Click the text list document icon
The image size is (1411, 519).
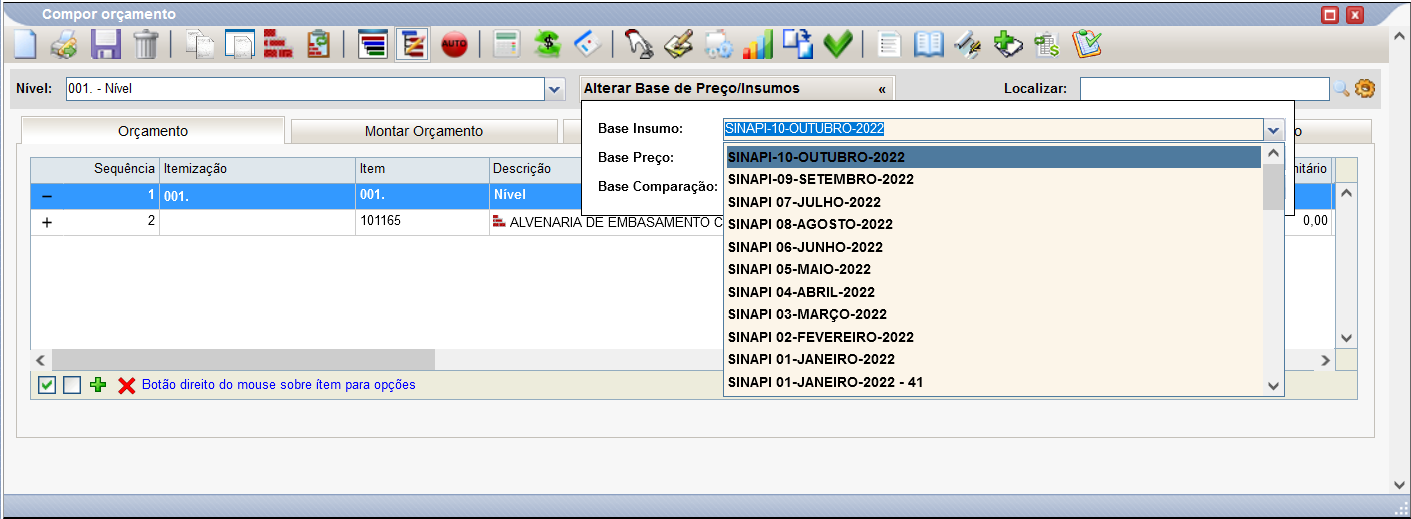(889, 44)
